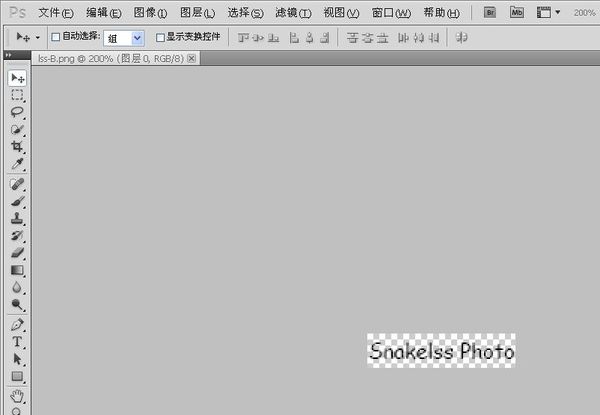
Task: Enable the 自动选择 checkbox
Action: point(56,37)
